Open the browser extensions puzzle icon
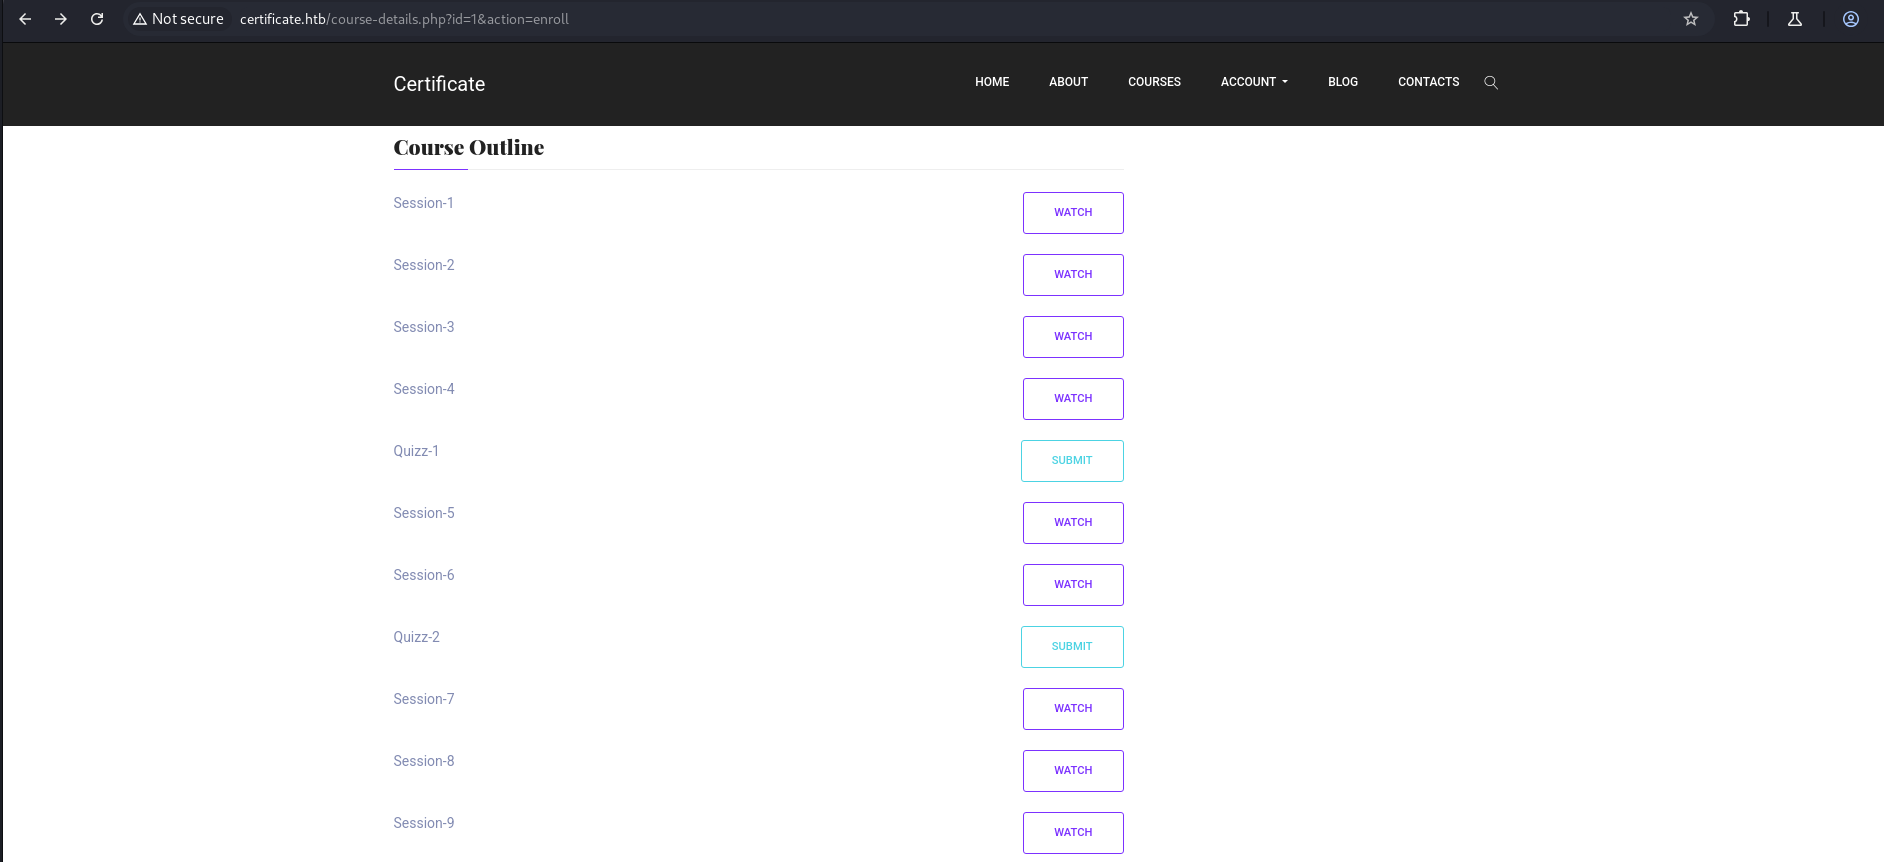Image resolution: width=1884 pixels, height=862 pixels. click(x=1741, y=19)
